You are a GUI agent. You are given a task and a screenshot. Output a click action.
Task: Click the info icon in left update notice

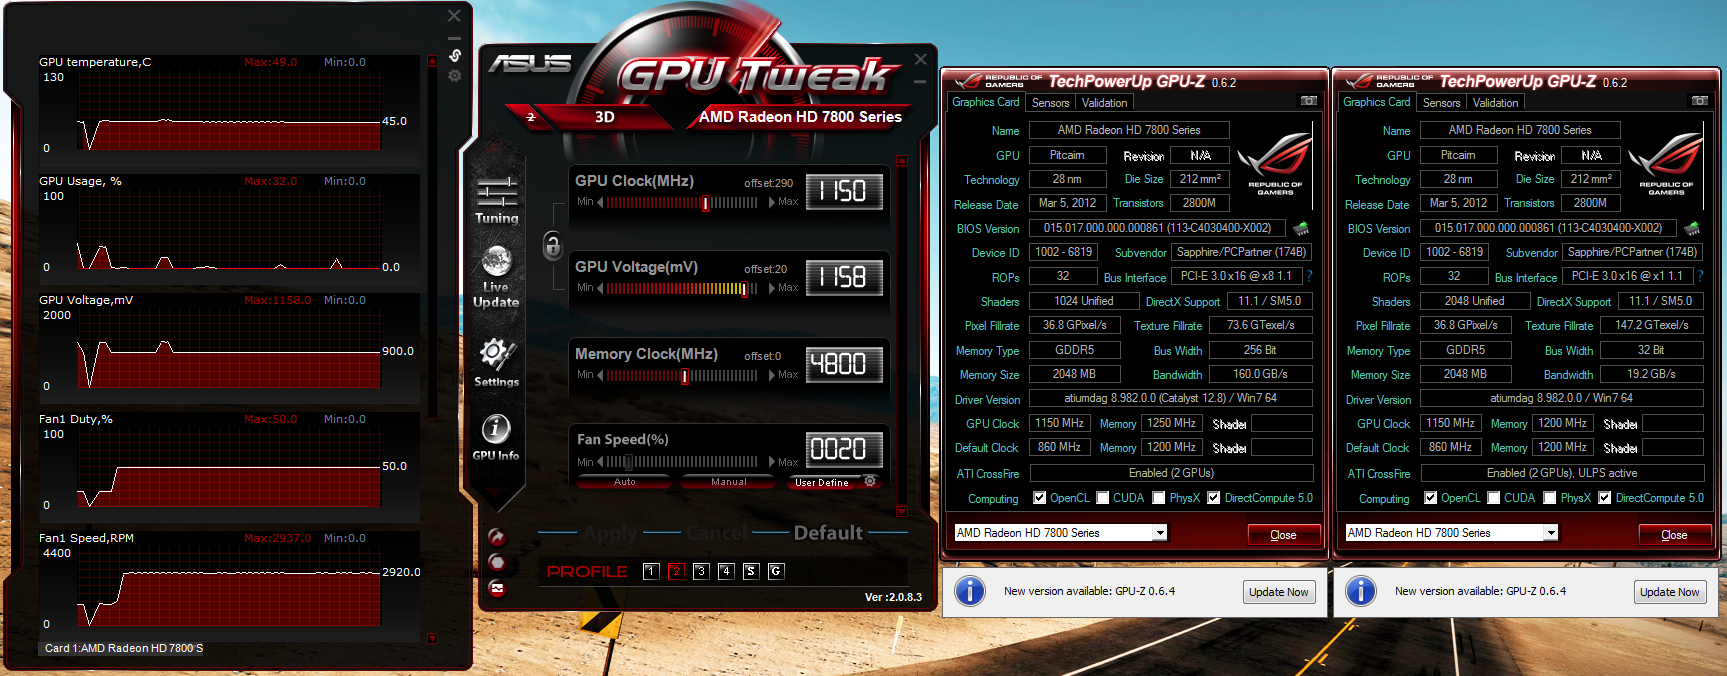pyautogui.click(x=969, y=591)
